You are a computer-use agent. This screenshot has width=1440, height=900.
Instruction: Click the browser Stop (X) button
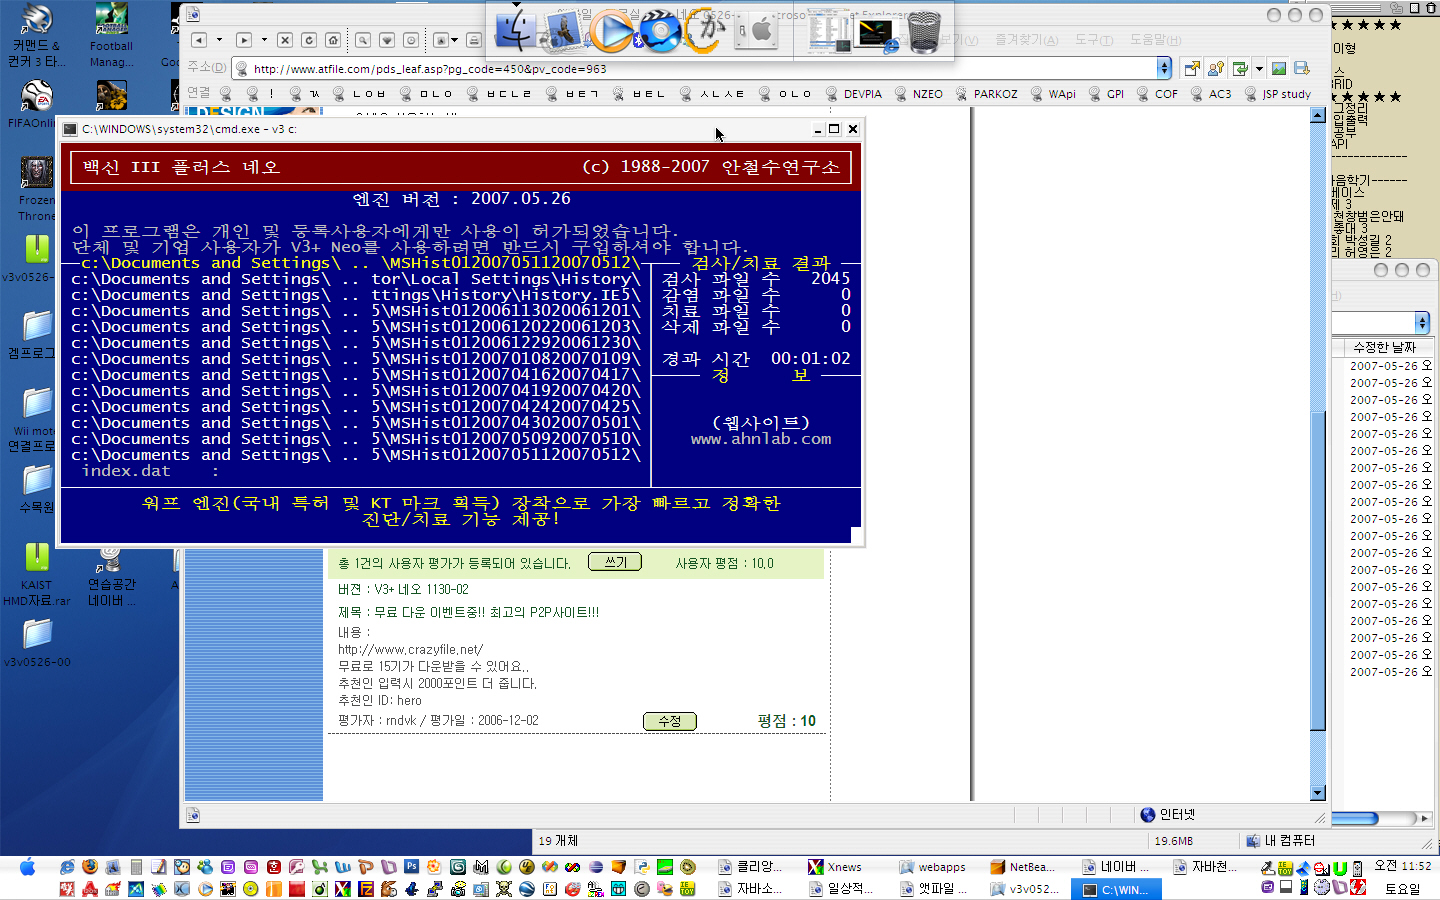[x=285, y=40]
